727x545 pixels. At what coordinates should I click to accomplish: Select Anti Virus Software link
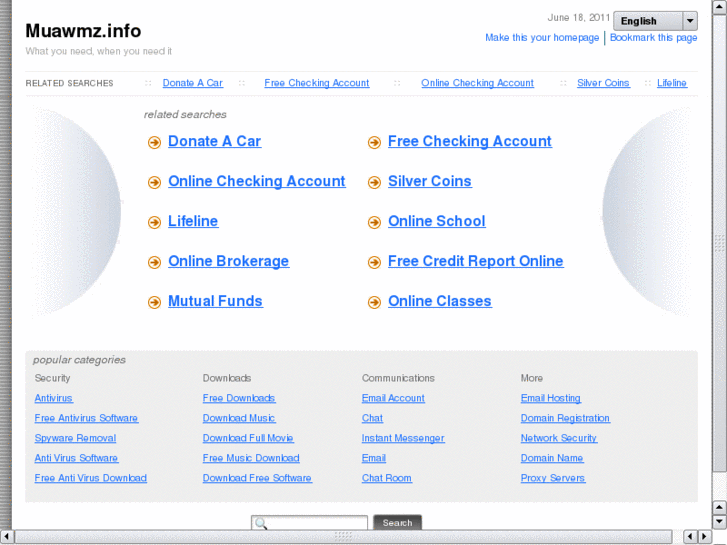coord(76,458)
